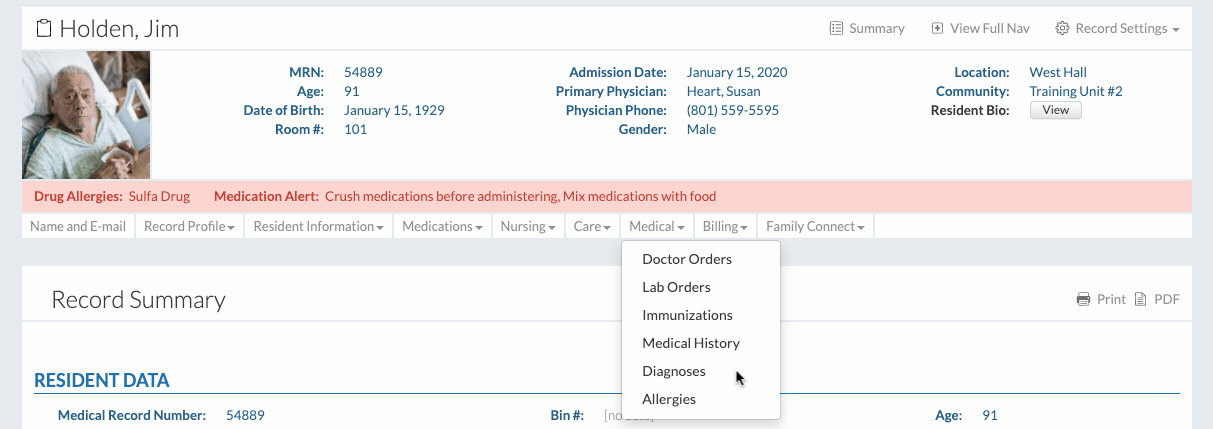The height and width of the screenshot is (429, 1213).
Task: Click the PDF export icon
Action: click(1140, 299)
